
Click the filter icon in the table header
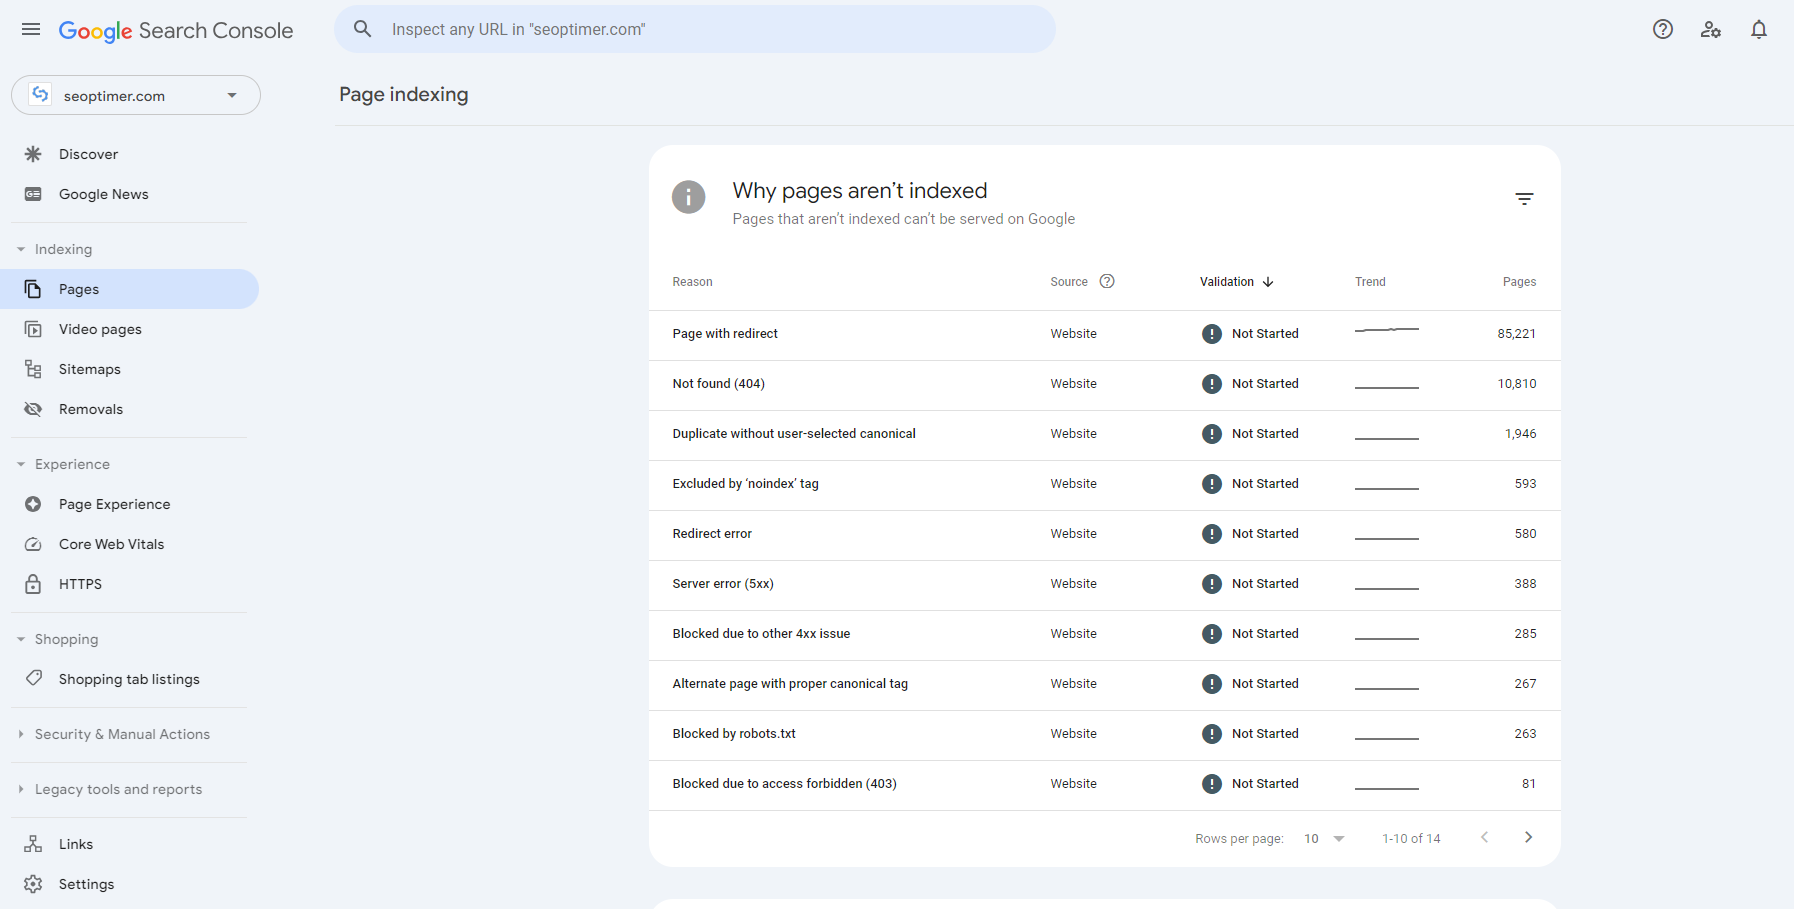point(1523,199)
